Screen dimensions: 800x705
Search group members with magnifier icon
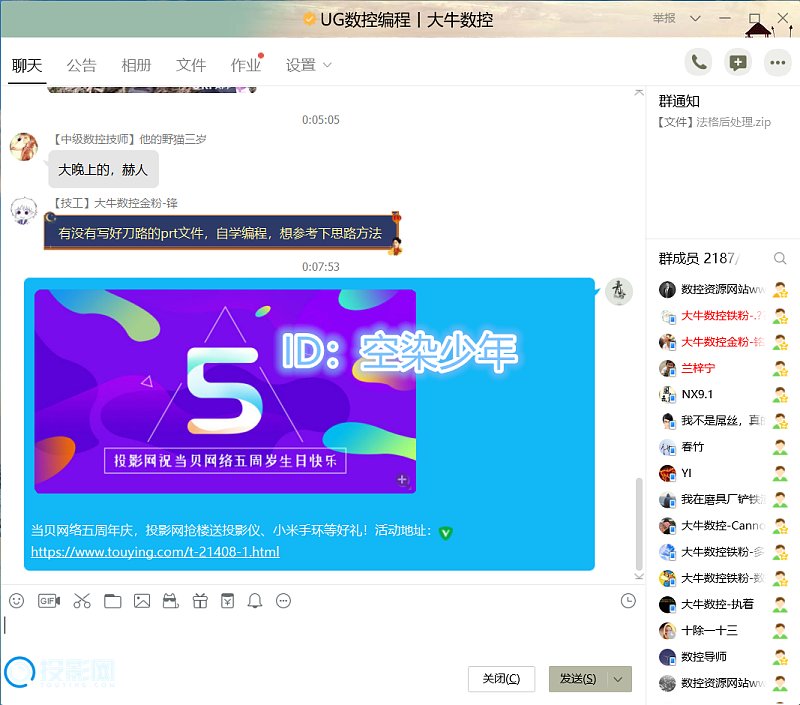780,259
